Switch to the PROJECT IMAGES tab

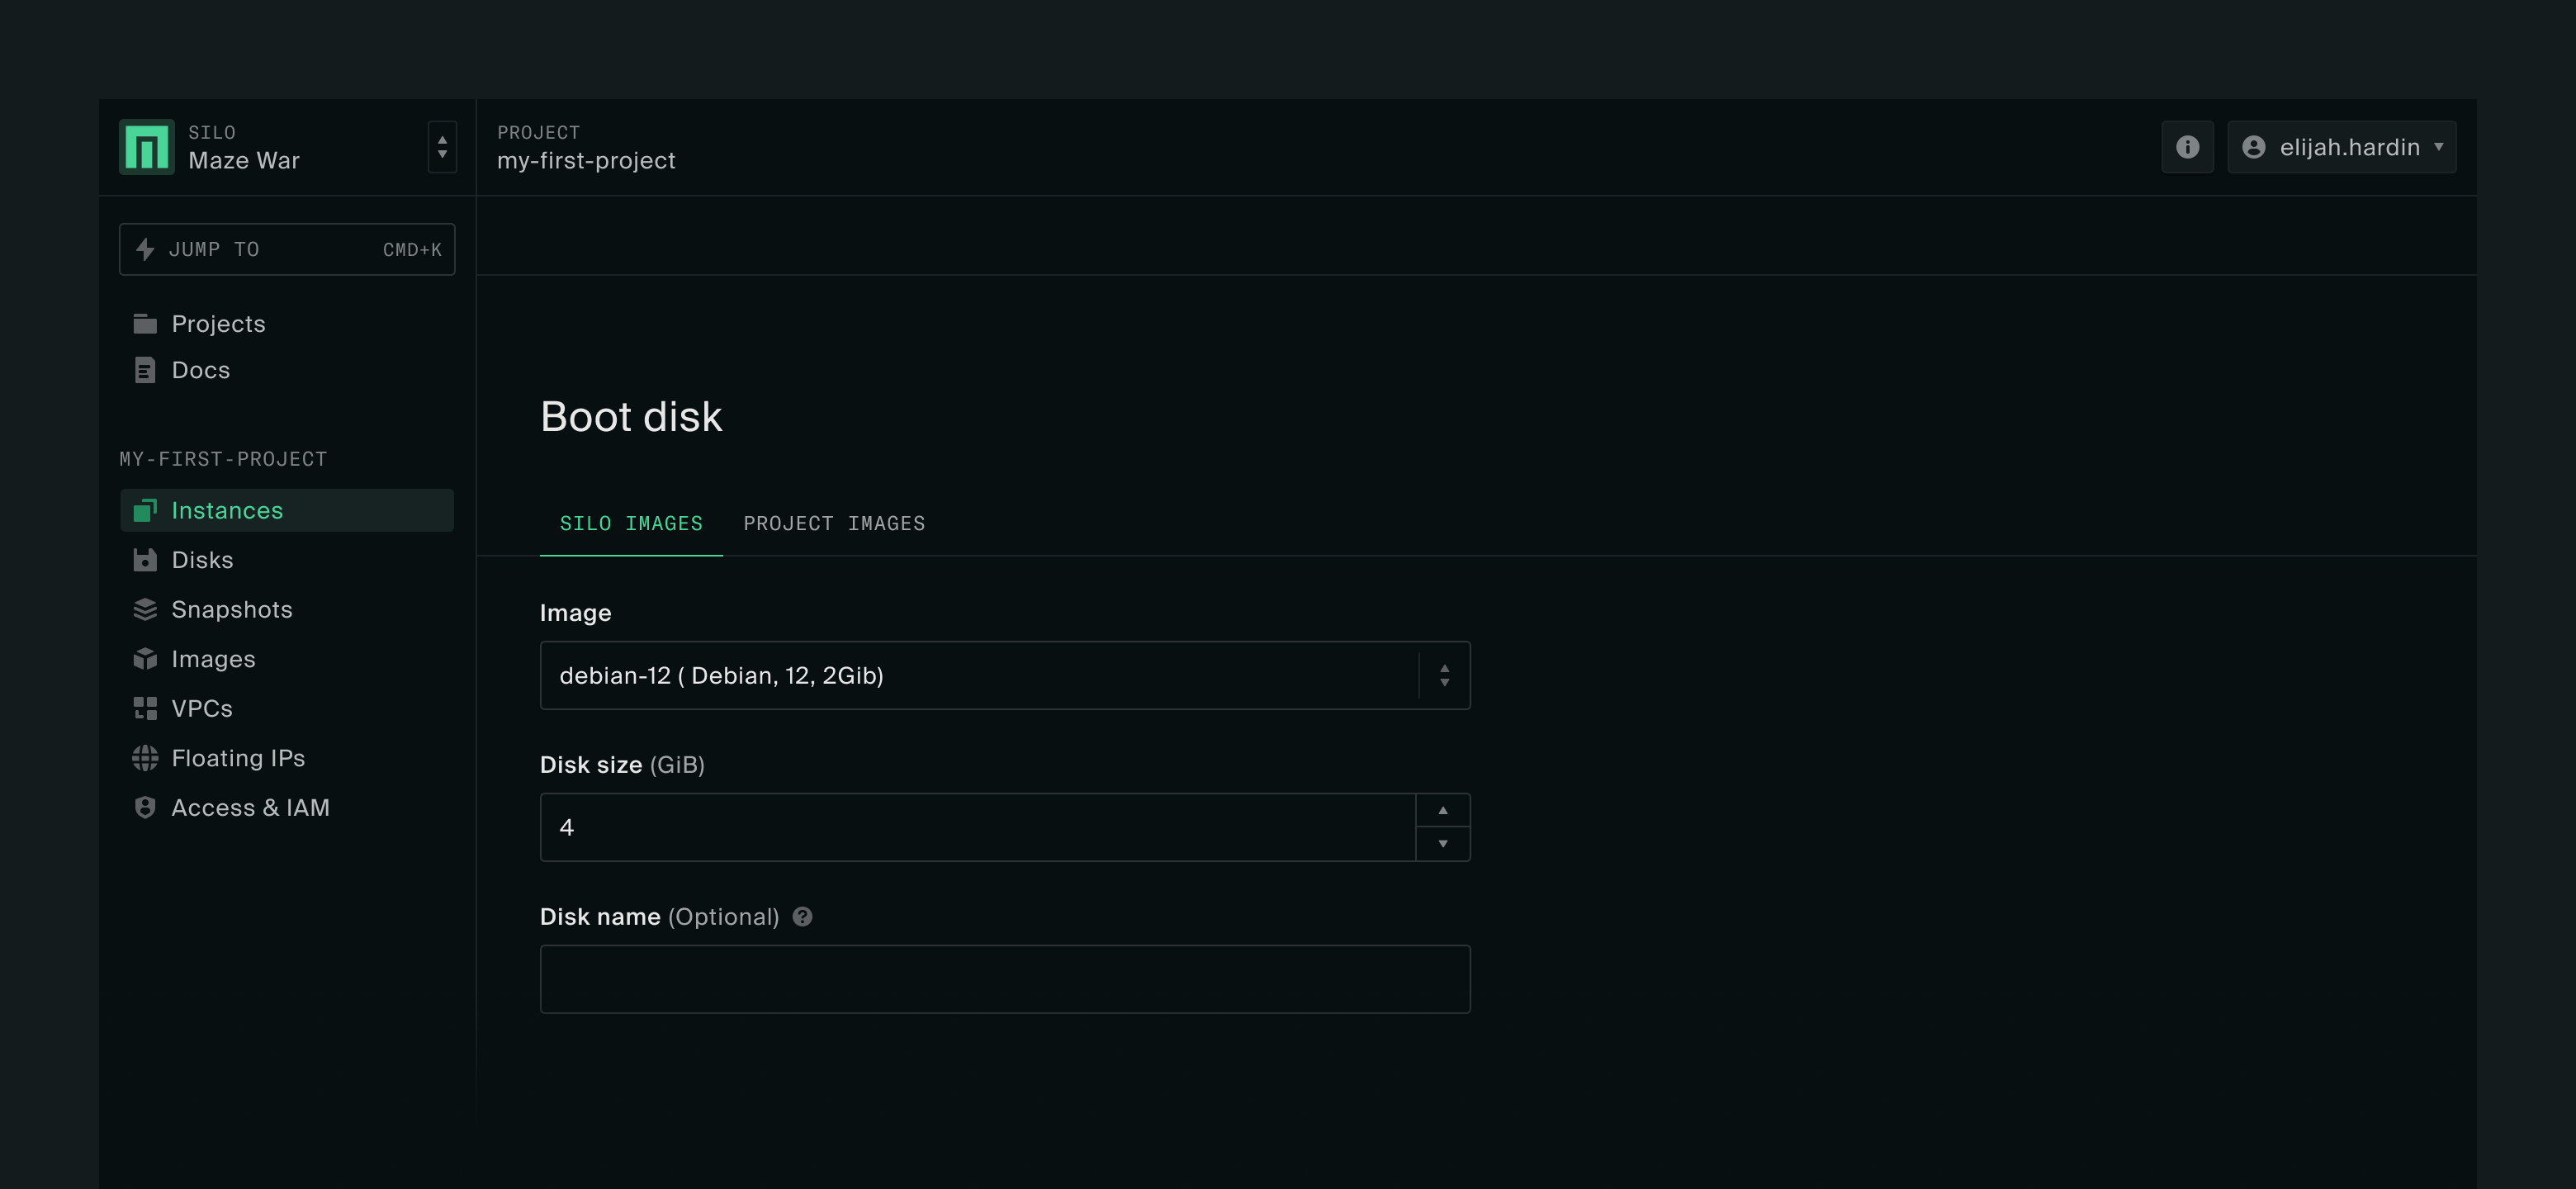(833, 522)
